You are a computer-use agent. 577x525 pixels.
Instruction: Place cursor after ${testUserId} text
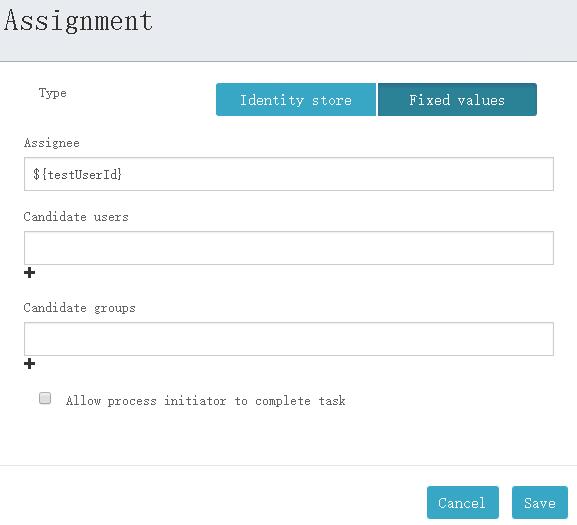[x=124, y=174]
